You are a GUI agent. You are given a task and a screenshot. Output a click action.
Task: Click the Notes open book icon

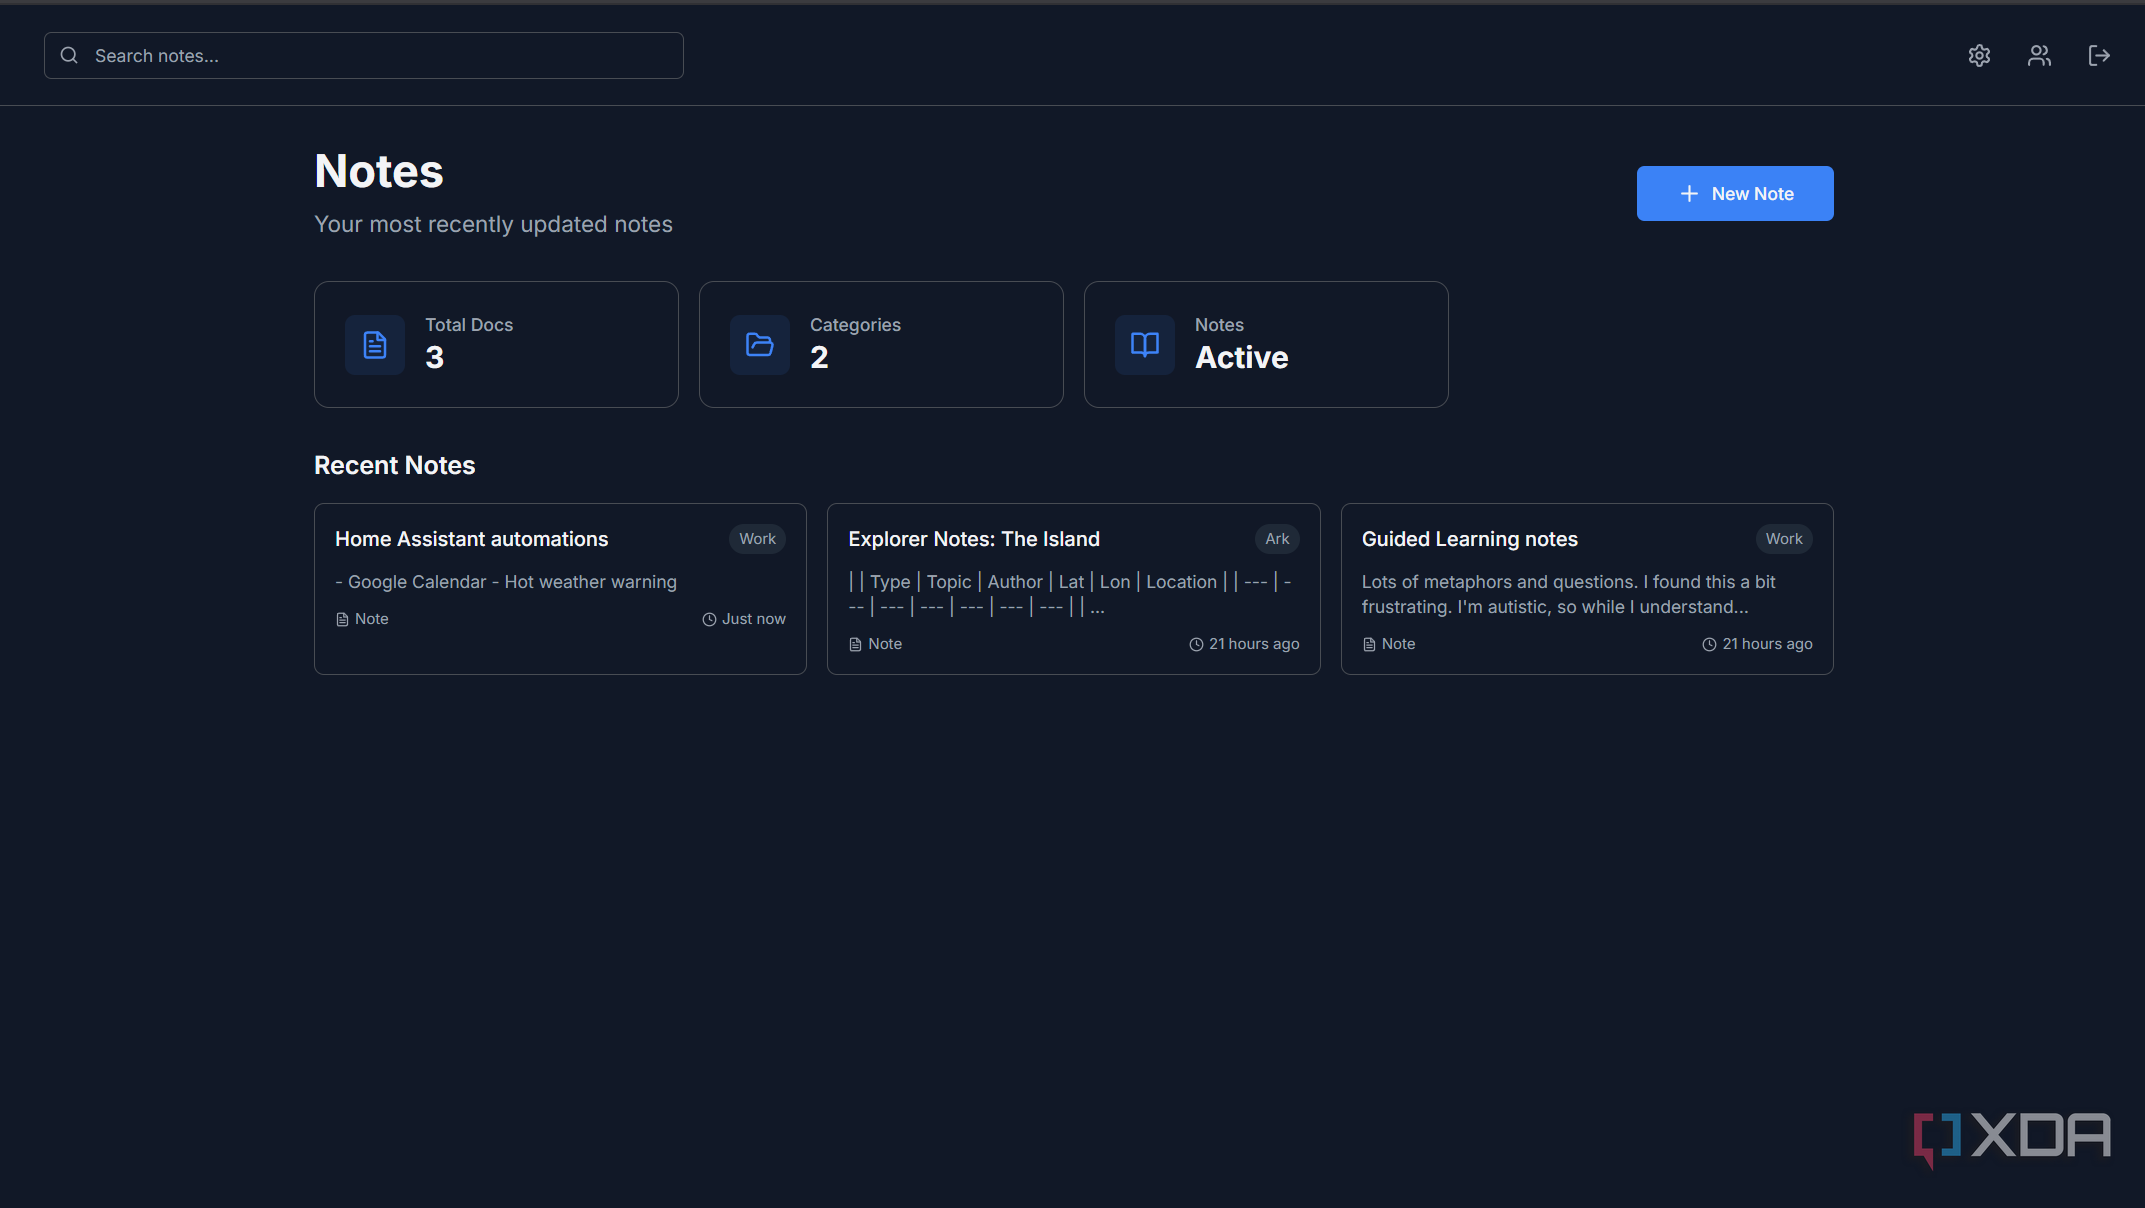pyautogui.click(x=1145, y=345)
